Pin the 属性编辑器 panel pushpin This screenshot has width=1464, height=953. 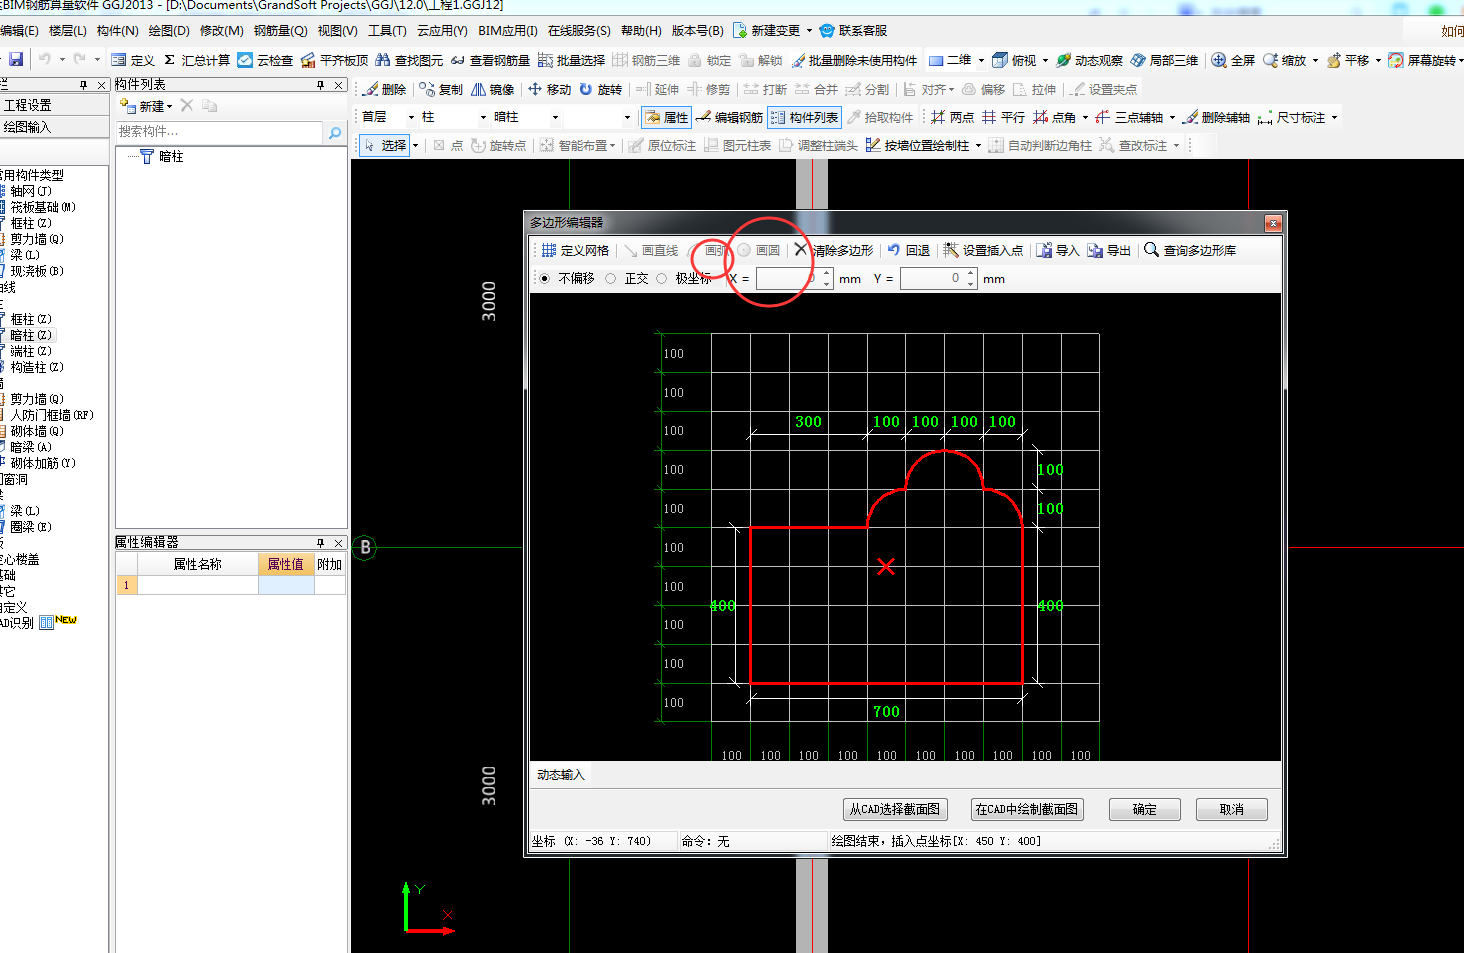321,543
